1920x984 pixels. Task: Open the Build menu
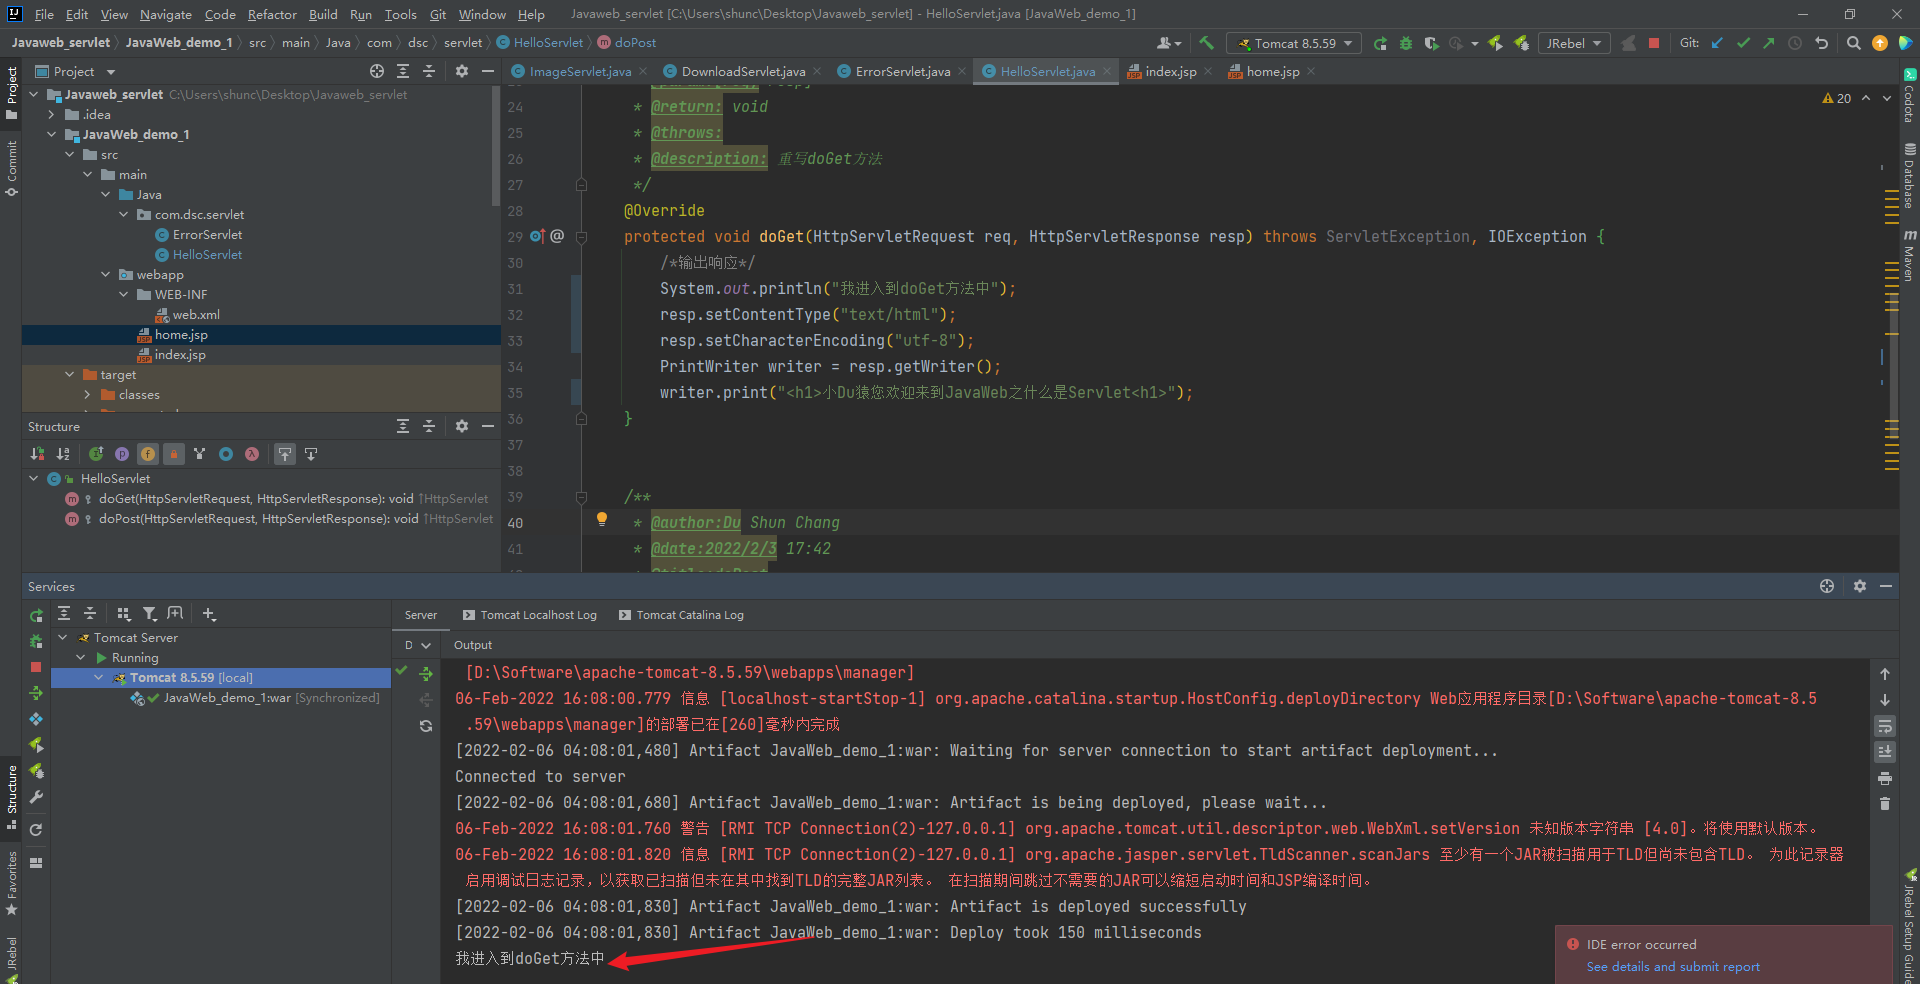323,14
